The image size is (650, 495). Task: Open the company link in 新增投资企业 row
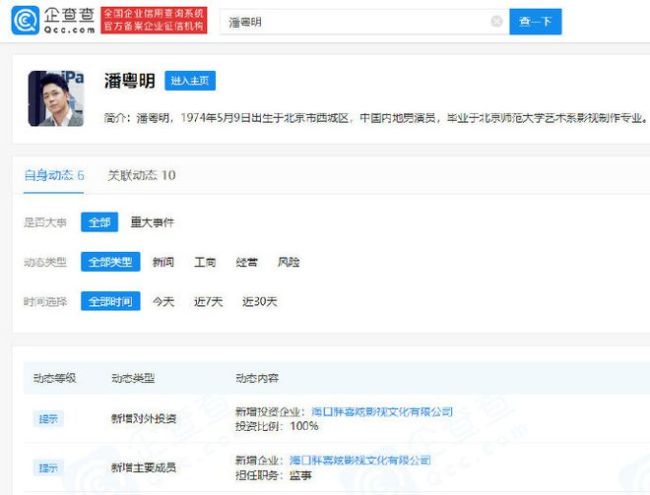point(382,412)
